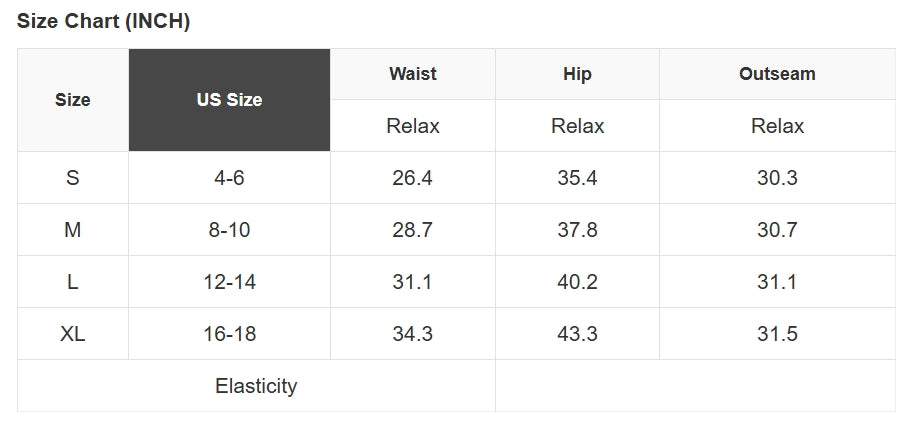Select waist measurement 34.3

pyautogui.click(x=412, y=334)
